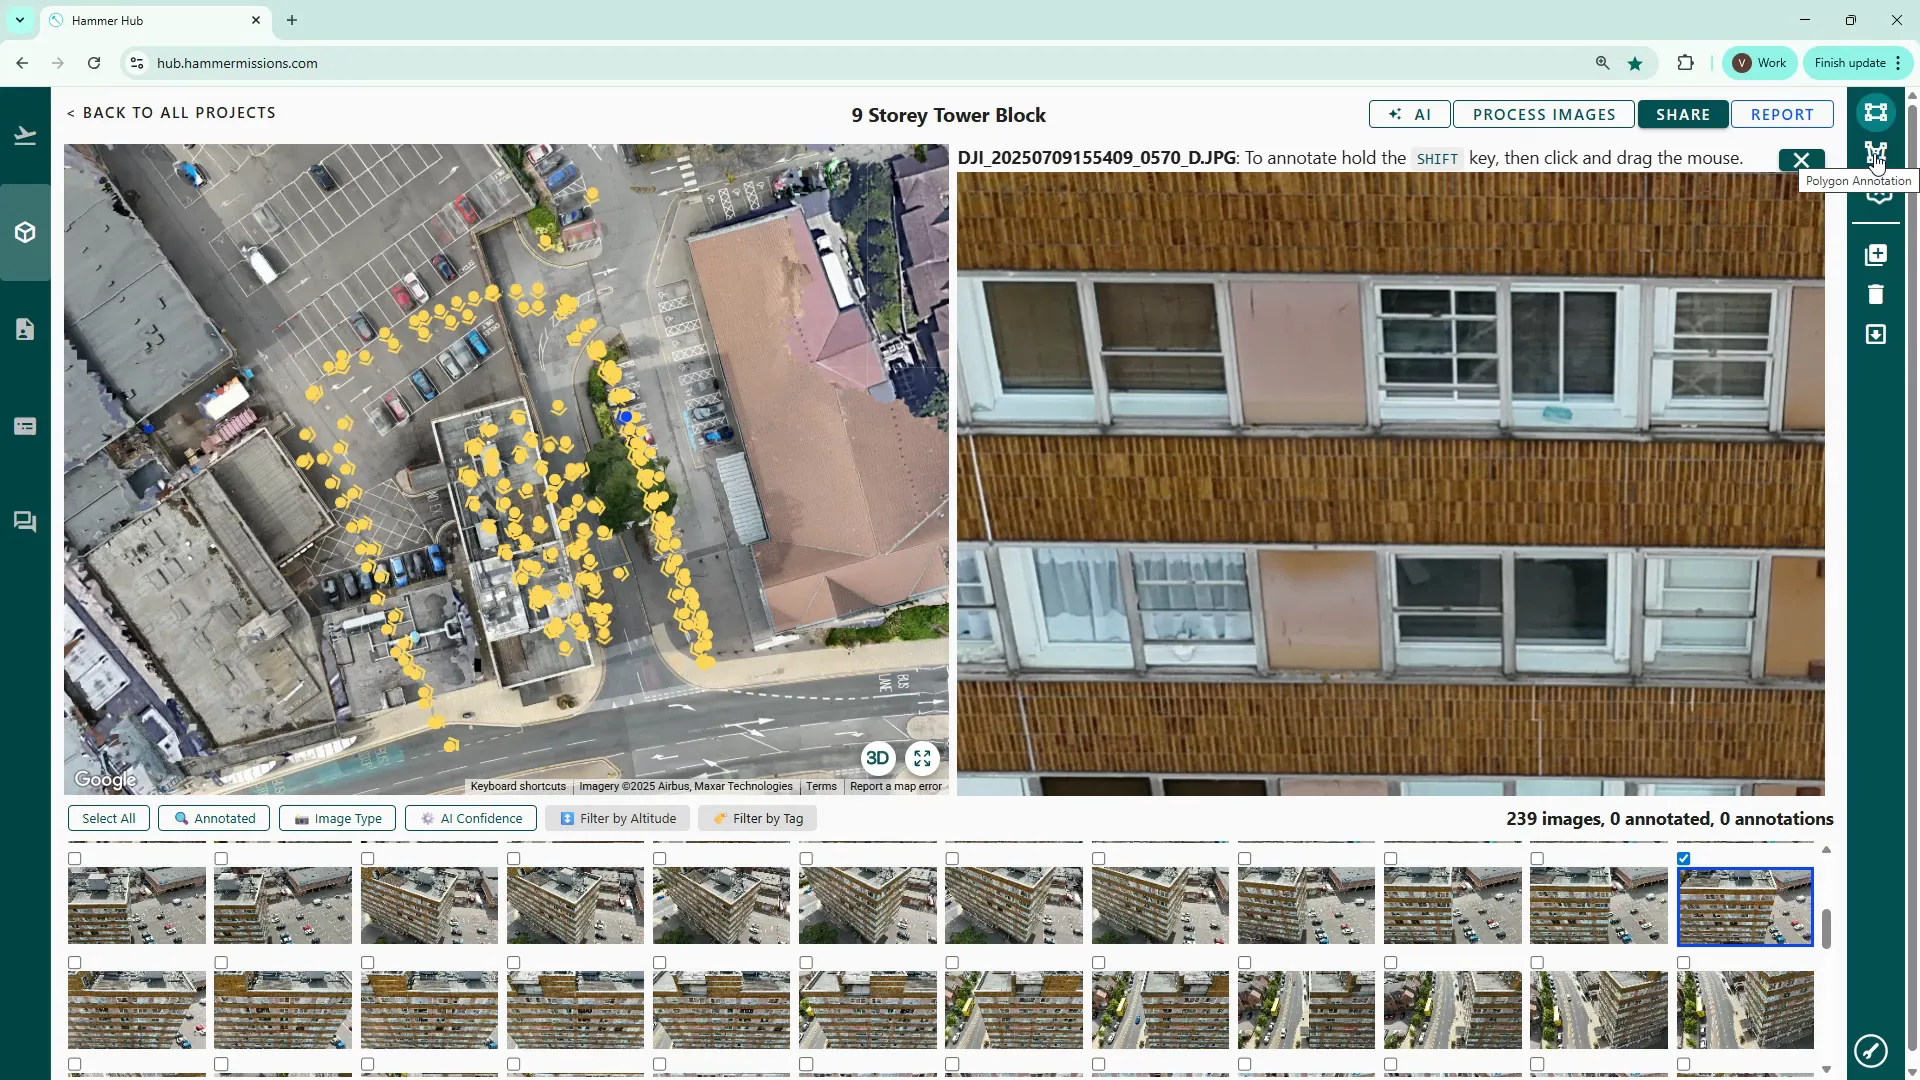Uncheck the selected thumbnail checkbox
The image size is (1920, 1080).
click(1684, 858)
